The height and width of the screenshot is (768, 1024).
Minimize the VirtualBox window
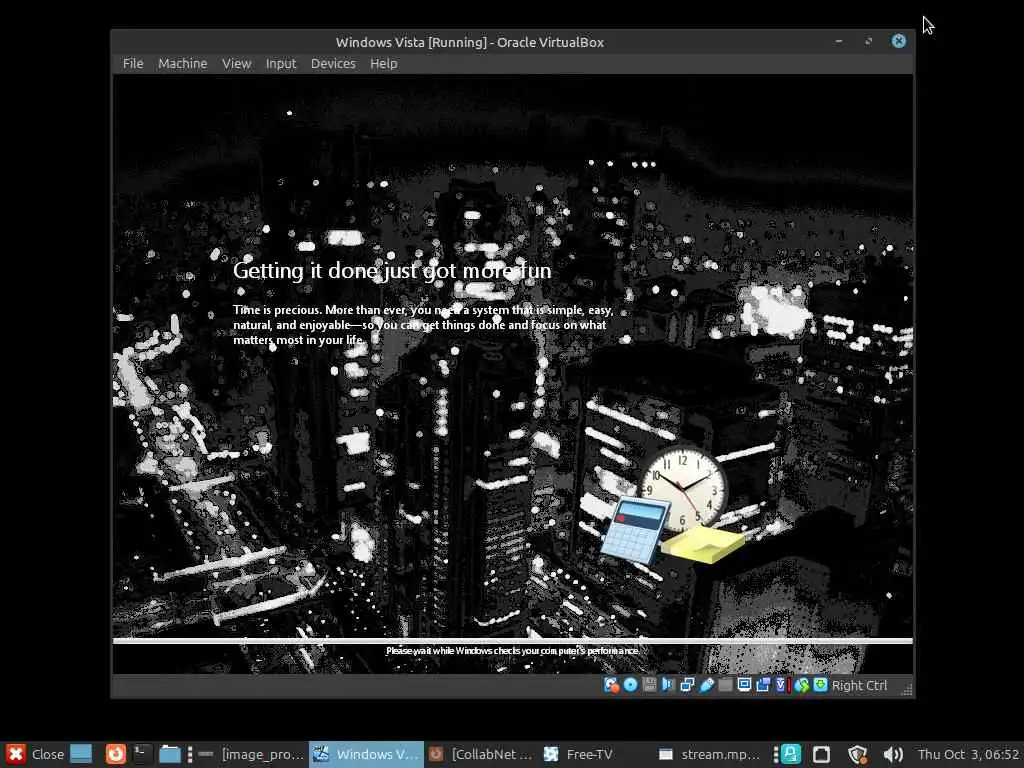tap(839, 41)
